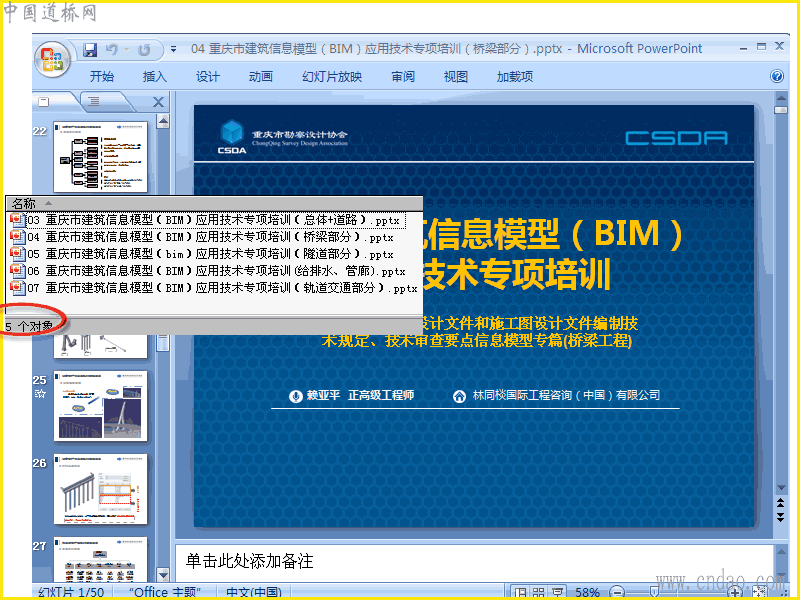
Task: Go to previous slide double-arrow button
Action: pos(781,504)
